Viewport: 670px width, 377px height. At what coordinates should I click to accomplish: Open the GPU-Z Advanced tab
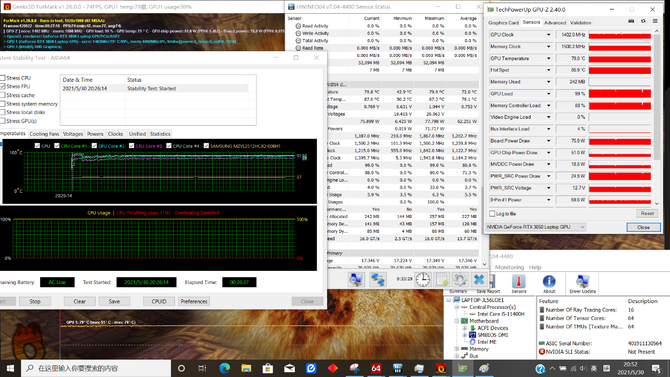(x=555, y=23)
